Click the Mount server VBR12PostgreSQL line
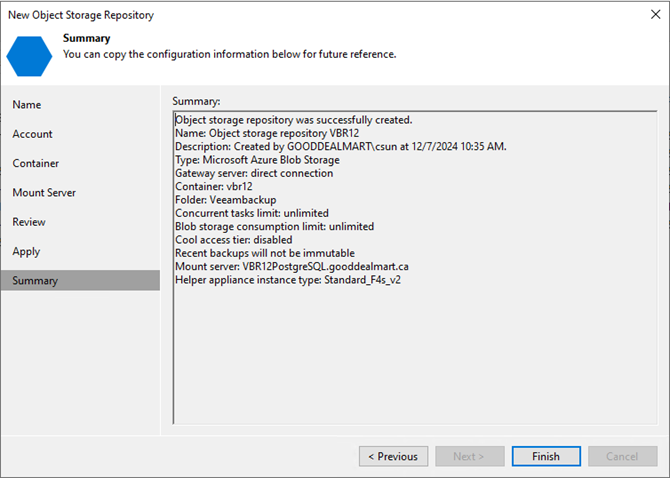670x478 pixels. [292, 267]
